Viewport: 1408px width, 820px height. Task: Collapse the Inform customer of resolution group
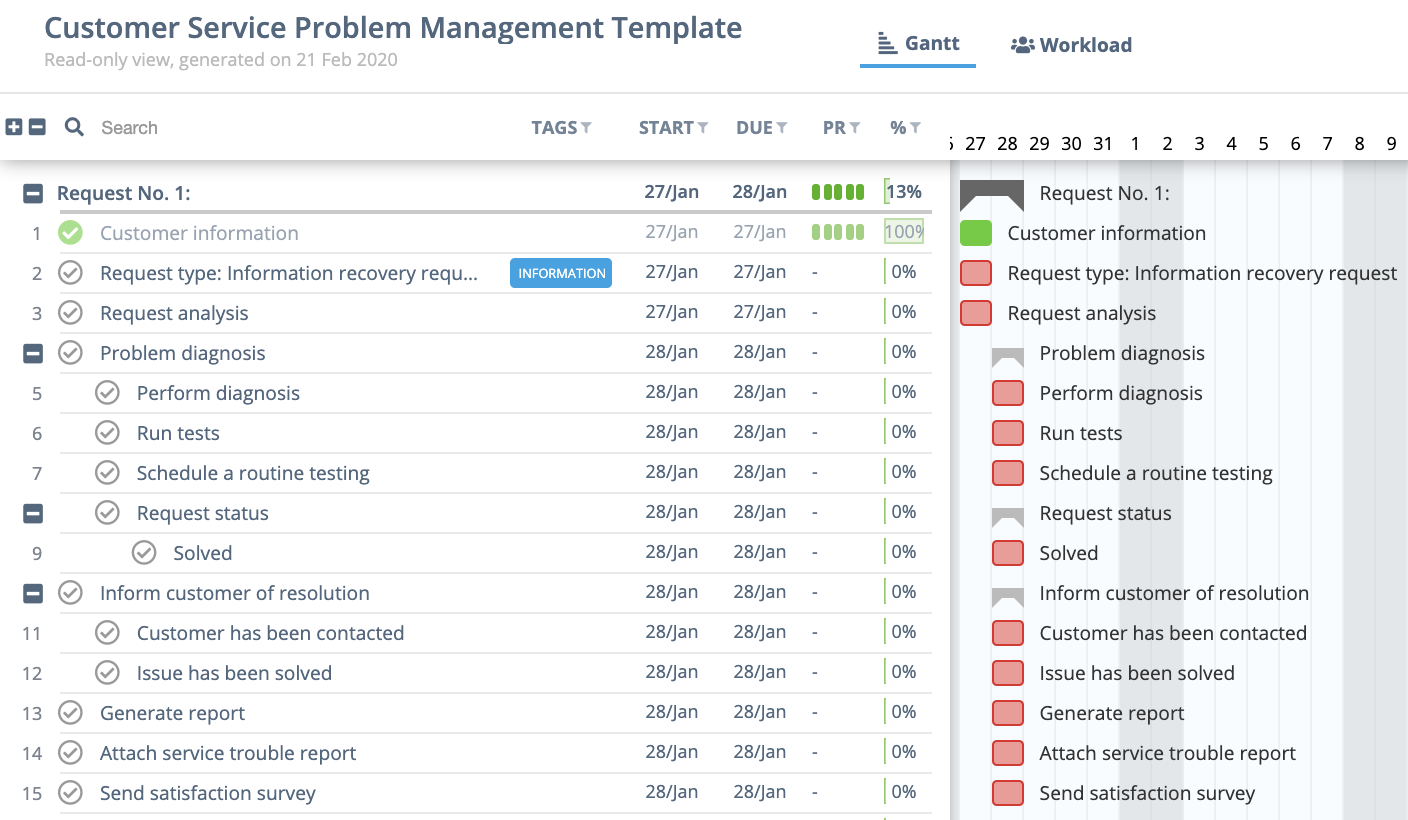pos(32,592)
